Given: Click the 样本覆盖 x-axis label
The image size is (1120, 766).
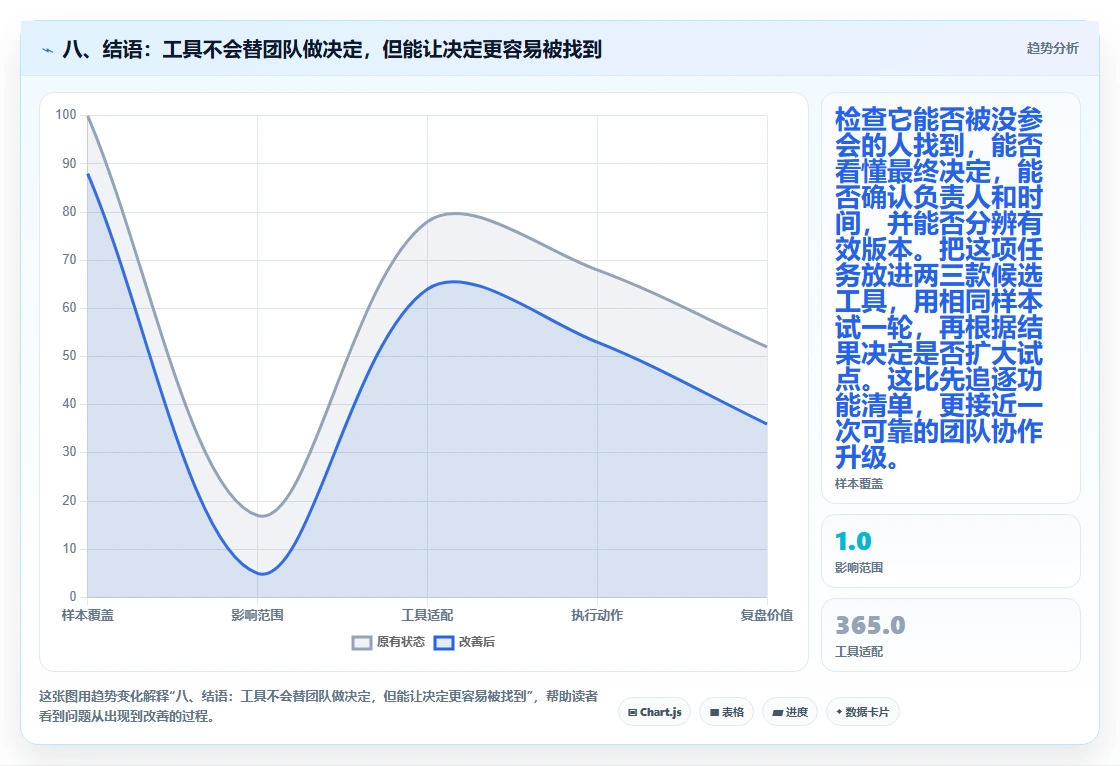Looking at the screenshot, I should pyautogui.click(x=88, y=615).
